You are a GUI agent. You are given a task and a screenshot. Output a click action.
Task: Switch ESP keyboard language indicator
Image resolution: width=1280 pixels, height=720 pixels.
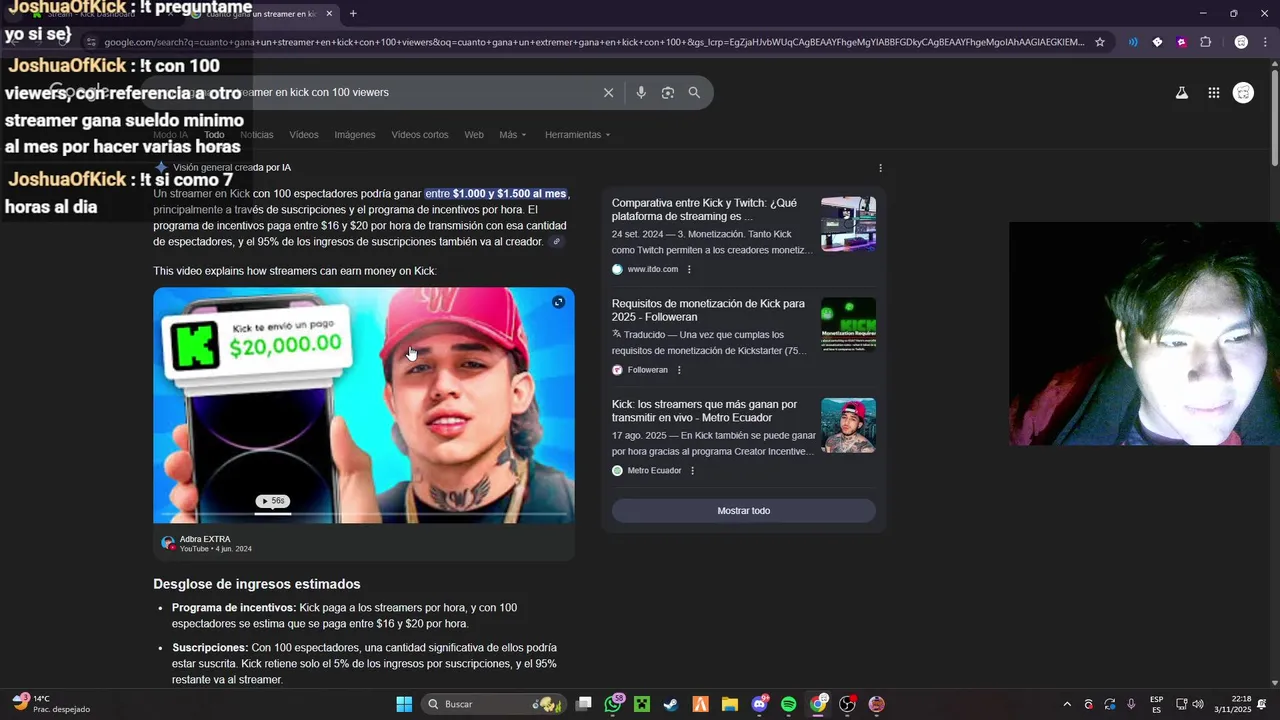point(1156,704)
